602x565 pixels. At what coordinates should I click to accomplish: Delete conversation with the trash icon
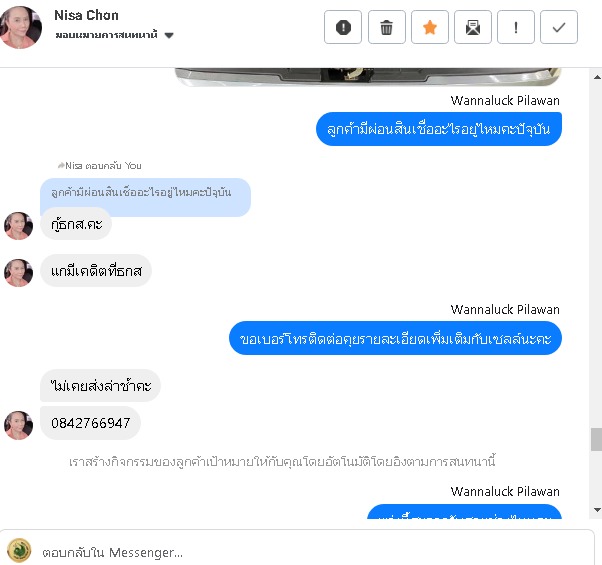pyautogui.click(x=386, y=27)
